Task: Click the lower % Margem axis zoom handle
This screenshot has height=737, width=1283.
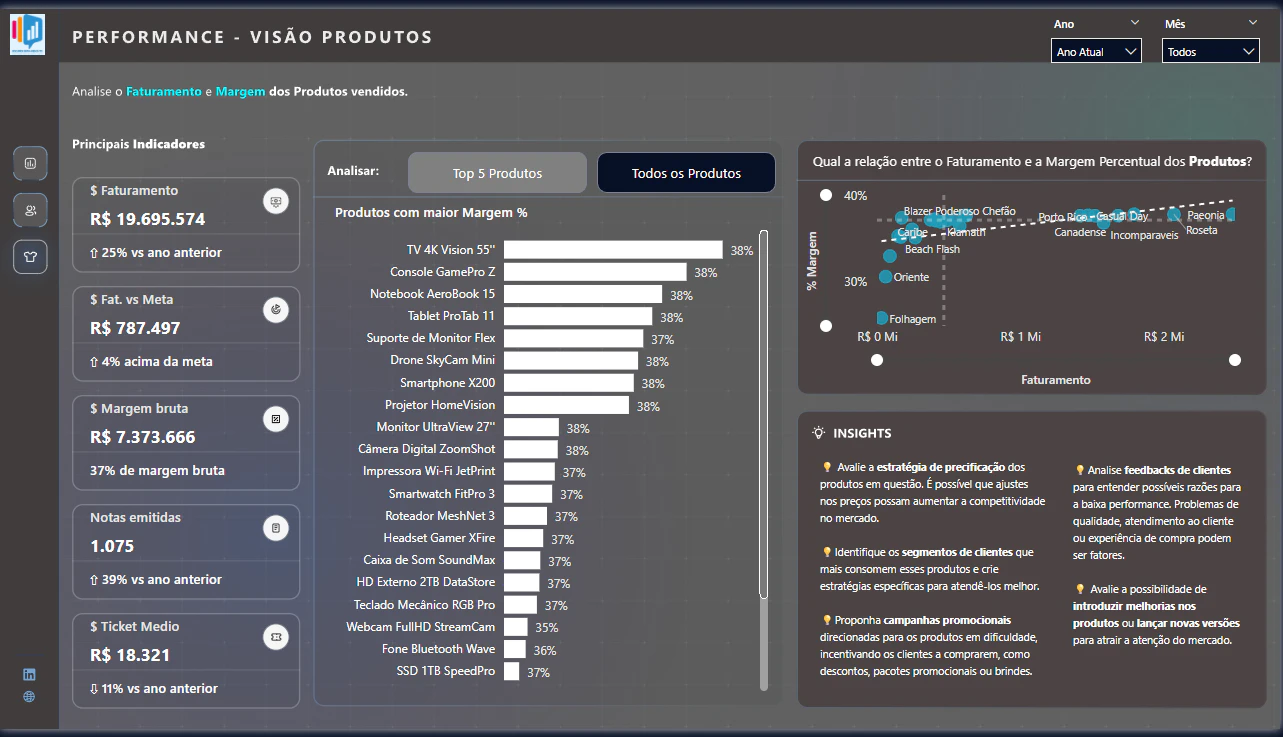Action: (826, 326)
